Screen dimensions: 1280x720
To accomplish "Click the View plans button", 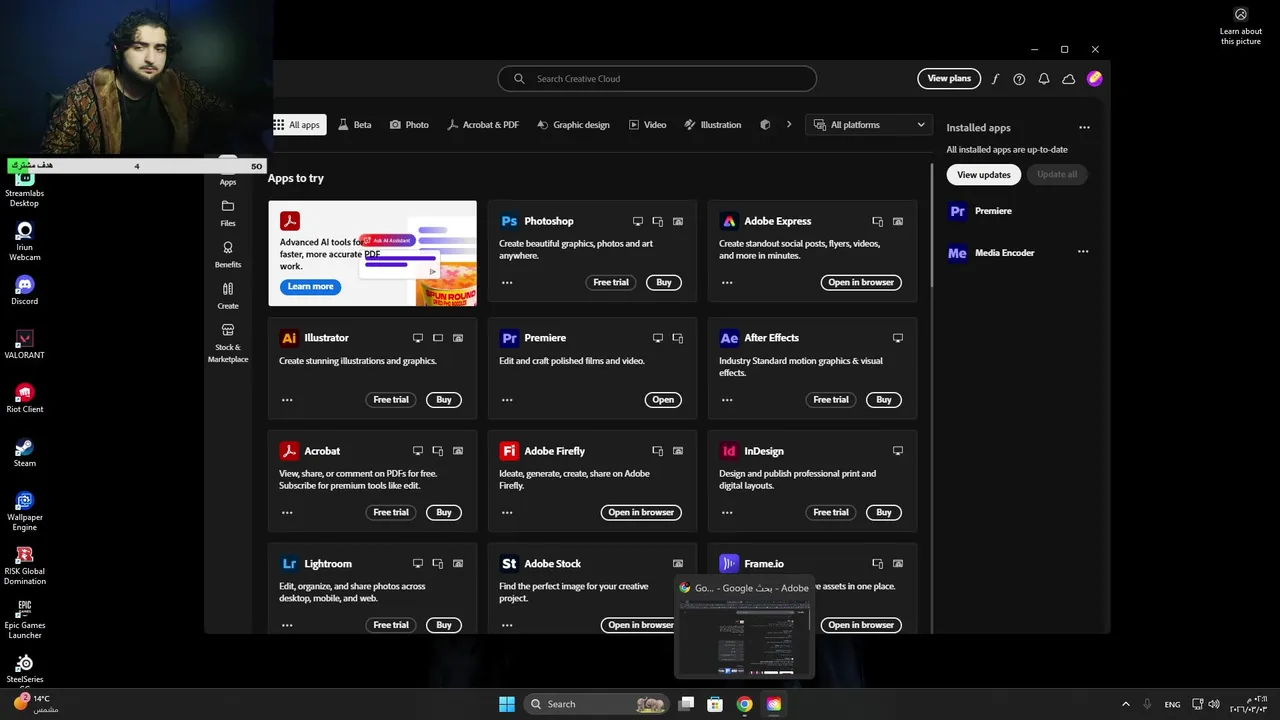I will click(x=949, y=79).
